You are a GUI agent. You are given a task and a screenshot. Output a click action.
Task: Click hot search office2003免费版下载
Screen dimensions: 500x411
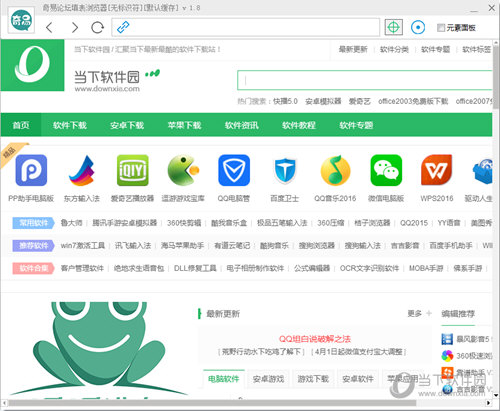413,101
